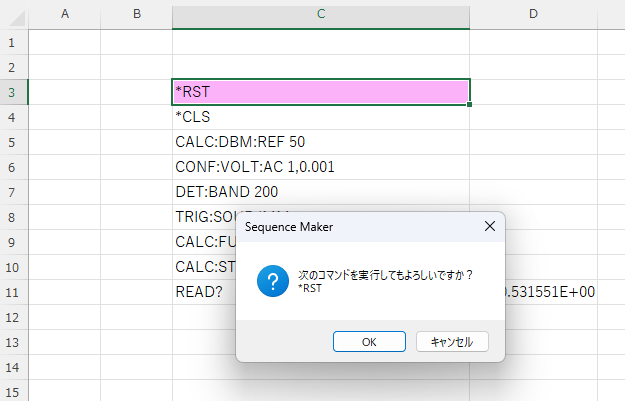
Task: Select cell CONF:VOLT:AC 1,0.001
Action: tap(321, 167)
